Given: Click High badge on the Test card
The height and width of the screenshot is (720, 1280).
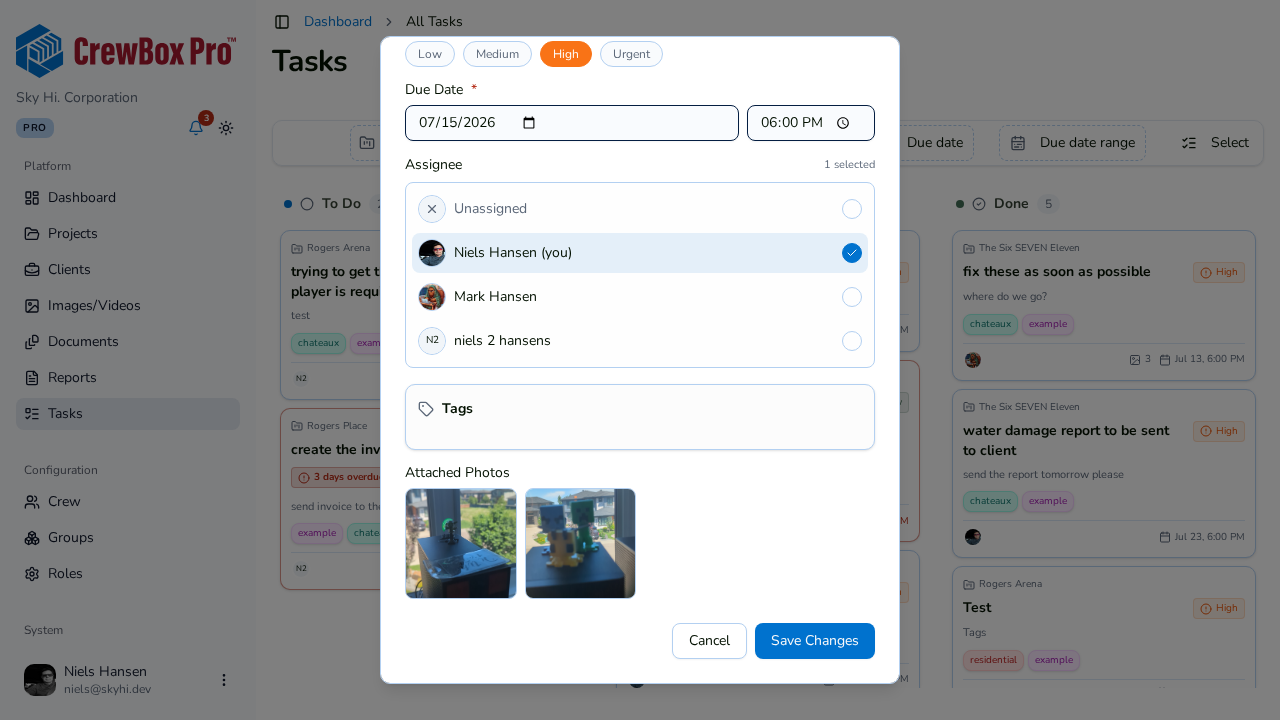Looking at the screenshot, I should point(1219,608).
